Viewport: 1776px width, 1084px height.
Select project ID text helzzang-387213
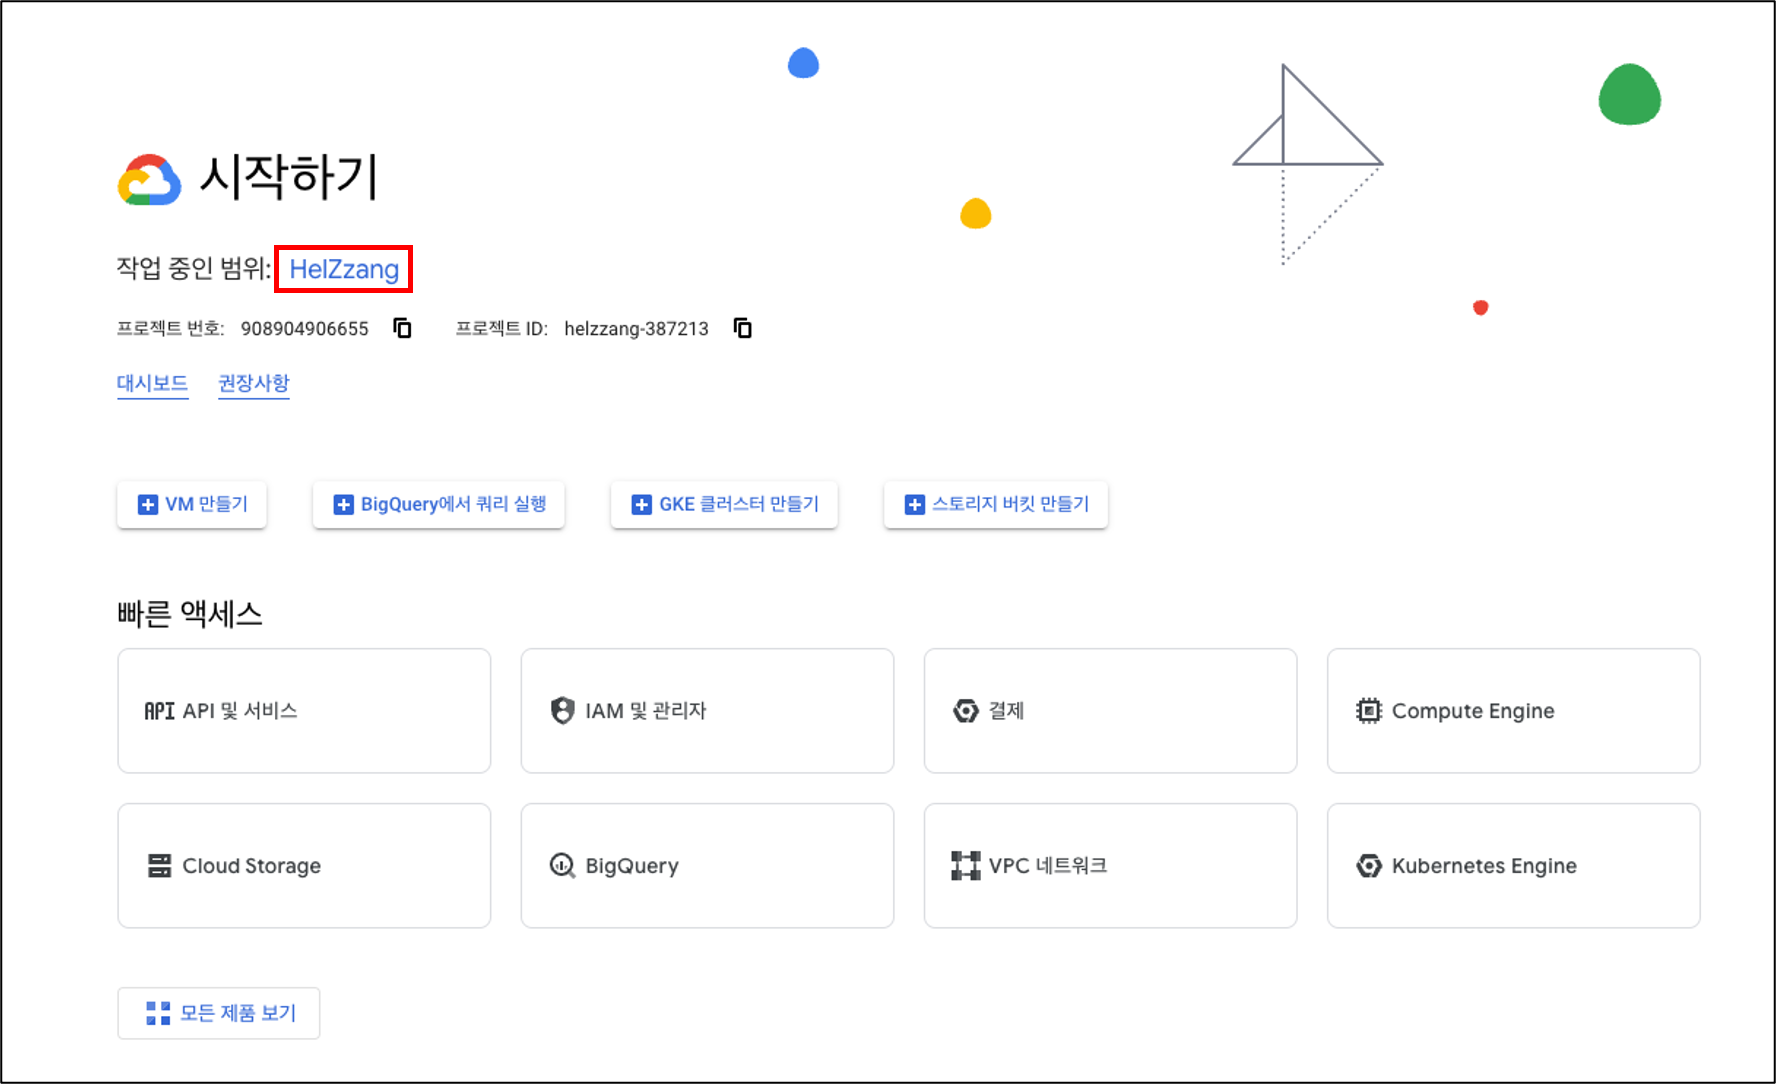(636, 329)
